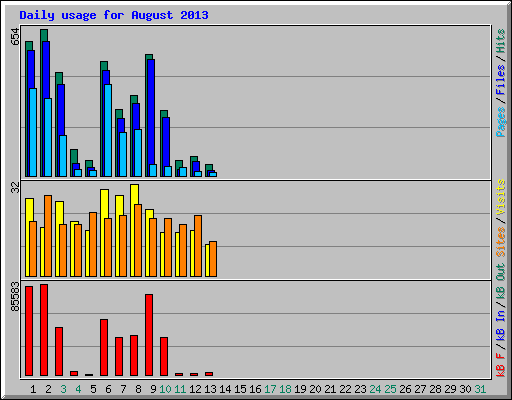The width and height of the screenshot is (512, 400).
Task: Select day 6 on the date axis
Action: point(108,389)
